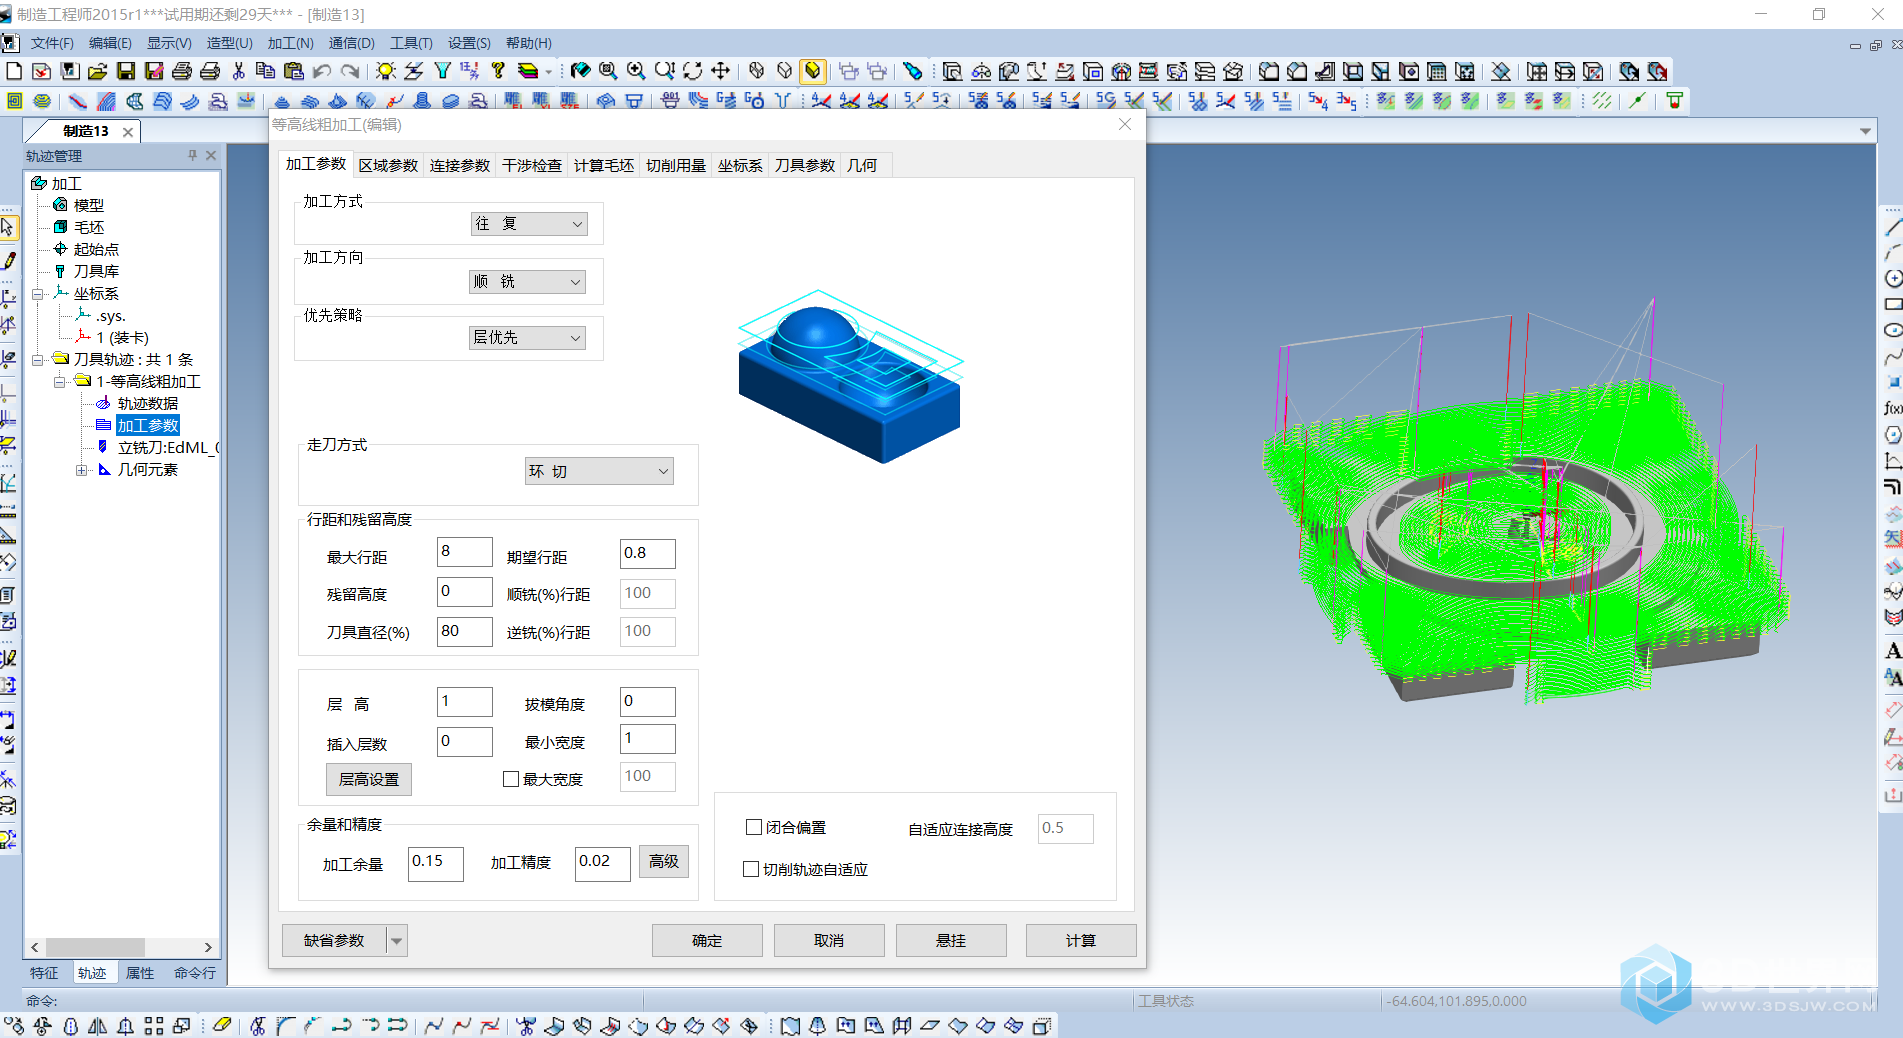The width and height of the screenshot is (1903, 1038).
Task: Open the 走刀方式 dropdown showing 环切
Action: 599,471
